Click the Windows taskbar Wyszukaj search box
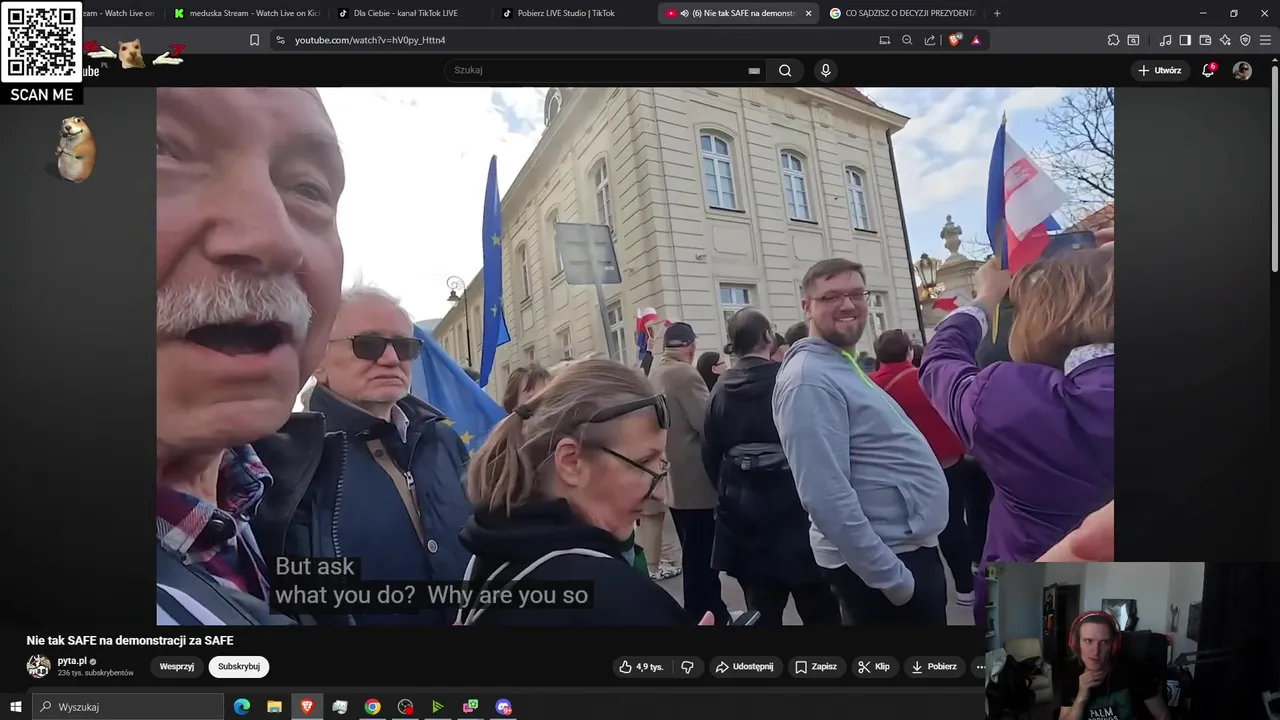This screenshot has width=1280, height=720. click(x=128, y=707)
